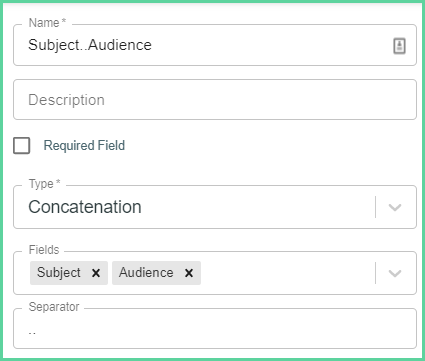This screenshot has height=361, width=425.
Task: Expand the Fields dropdown chevron
Action: (x=395, y=273)
